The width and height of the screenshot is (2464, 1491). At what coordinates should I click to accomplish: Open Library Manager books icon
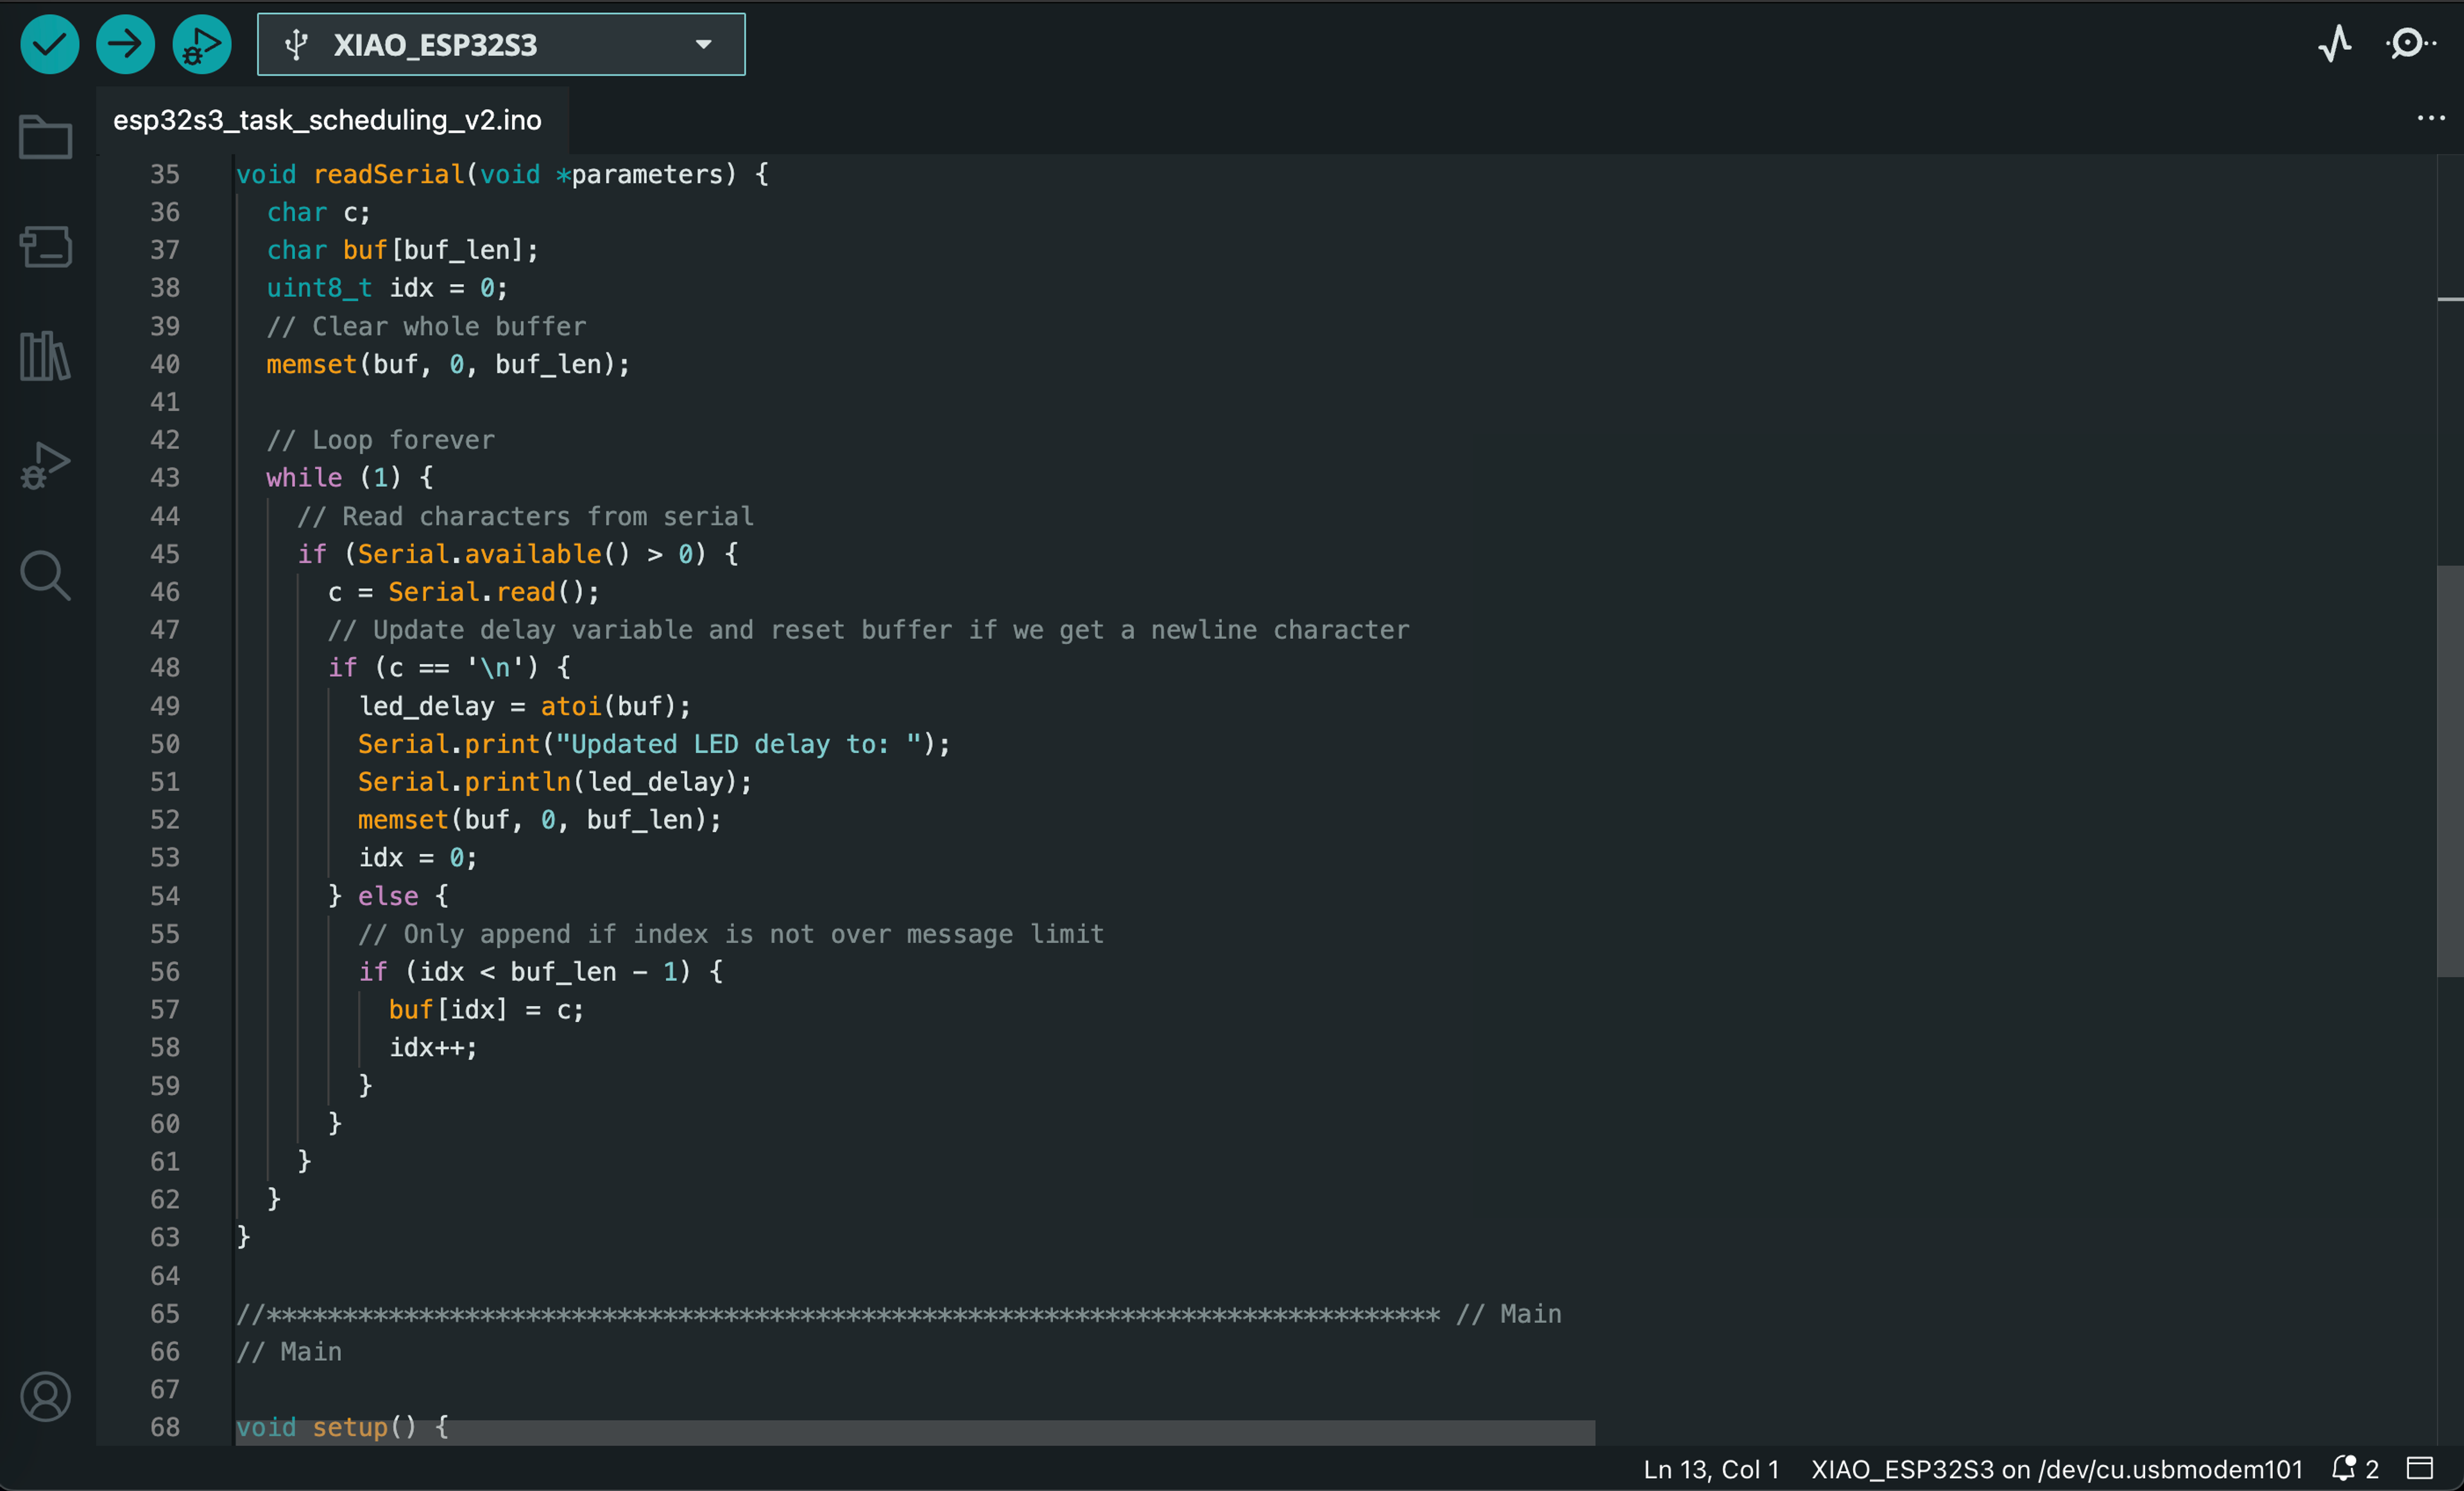click(x=46, y=356)
